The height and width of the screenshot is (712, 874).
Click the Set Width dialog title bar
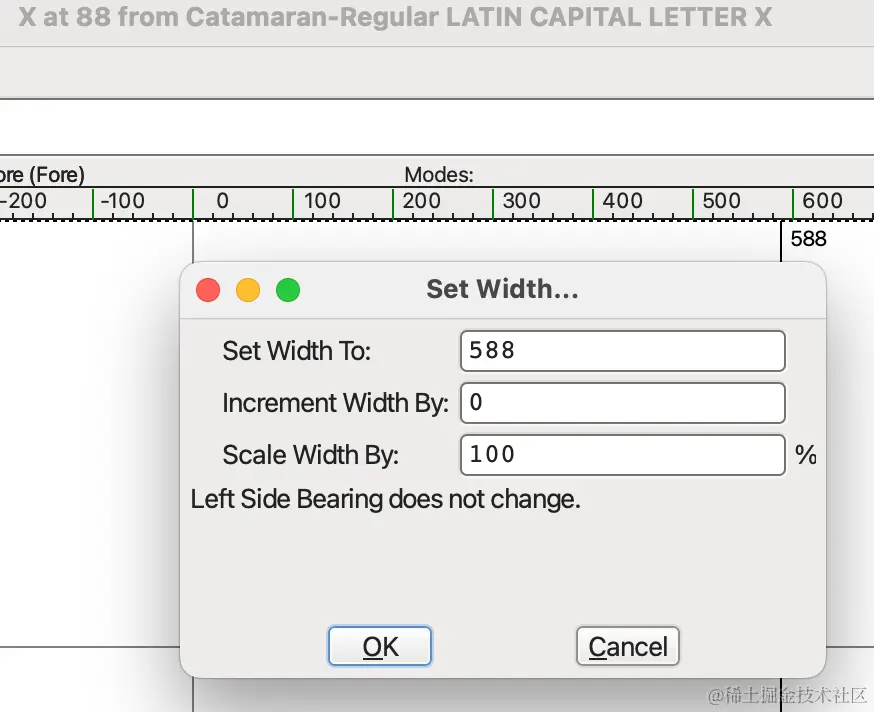click(502, 290)
